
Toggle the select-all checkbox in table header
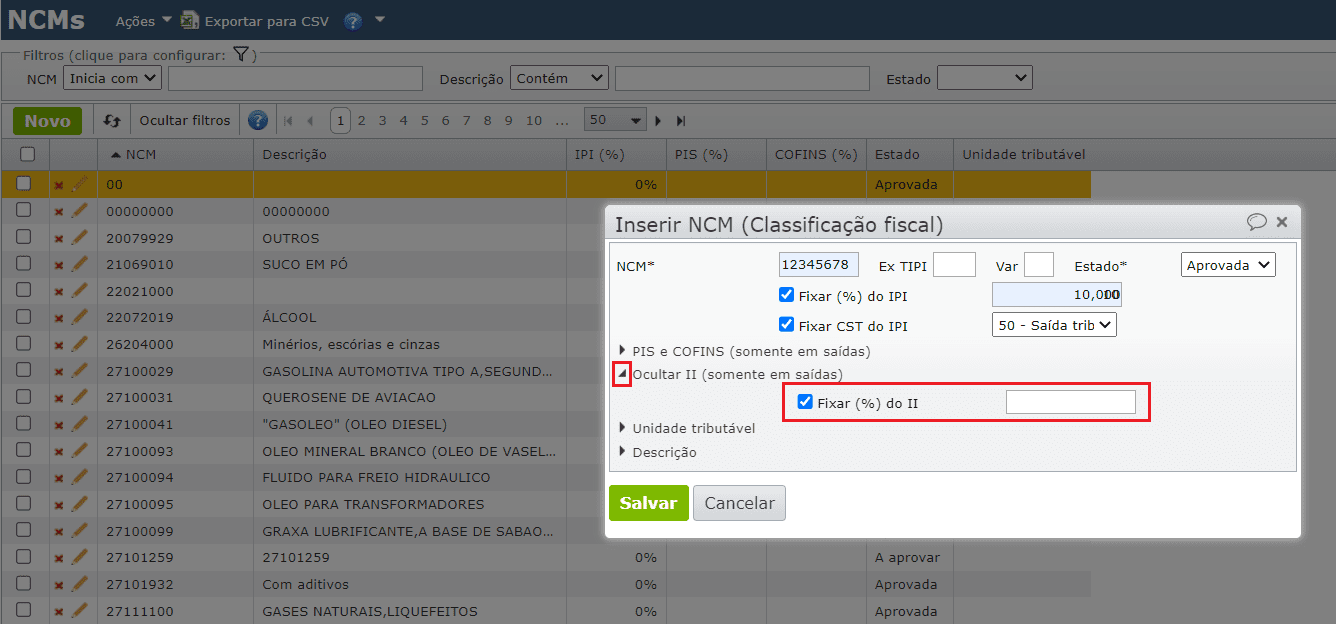[x=27, y=154]
